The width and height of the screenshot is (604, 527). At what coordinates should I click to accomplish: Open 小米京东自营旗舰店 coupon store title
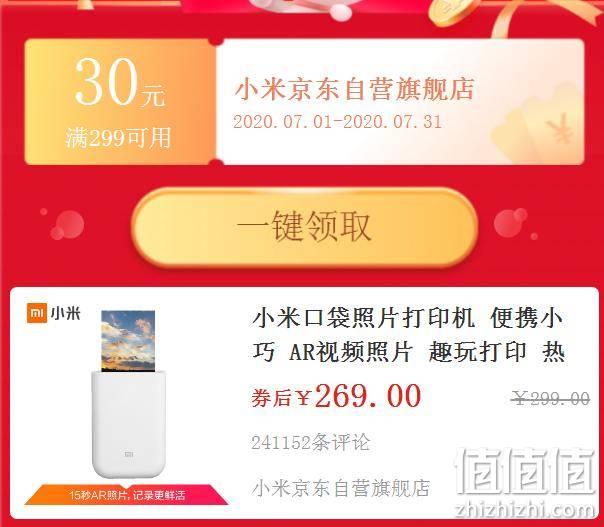pyautogui.click(x=354, y=90)
